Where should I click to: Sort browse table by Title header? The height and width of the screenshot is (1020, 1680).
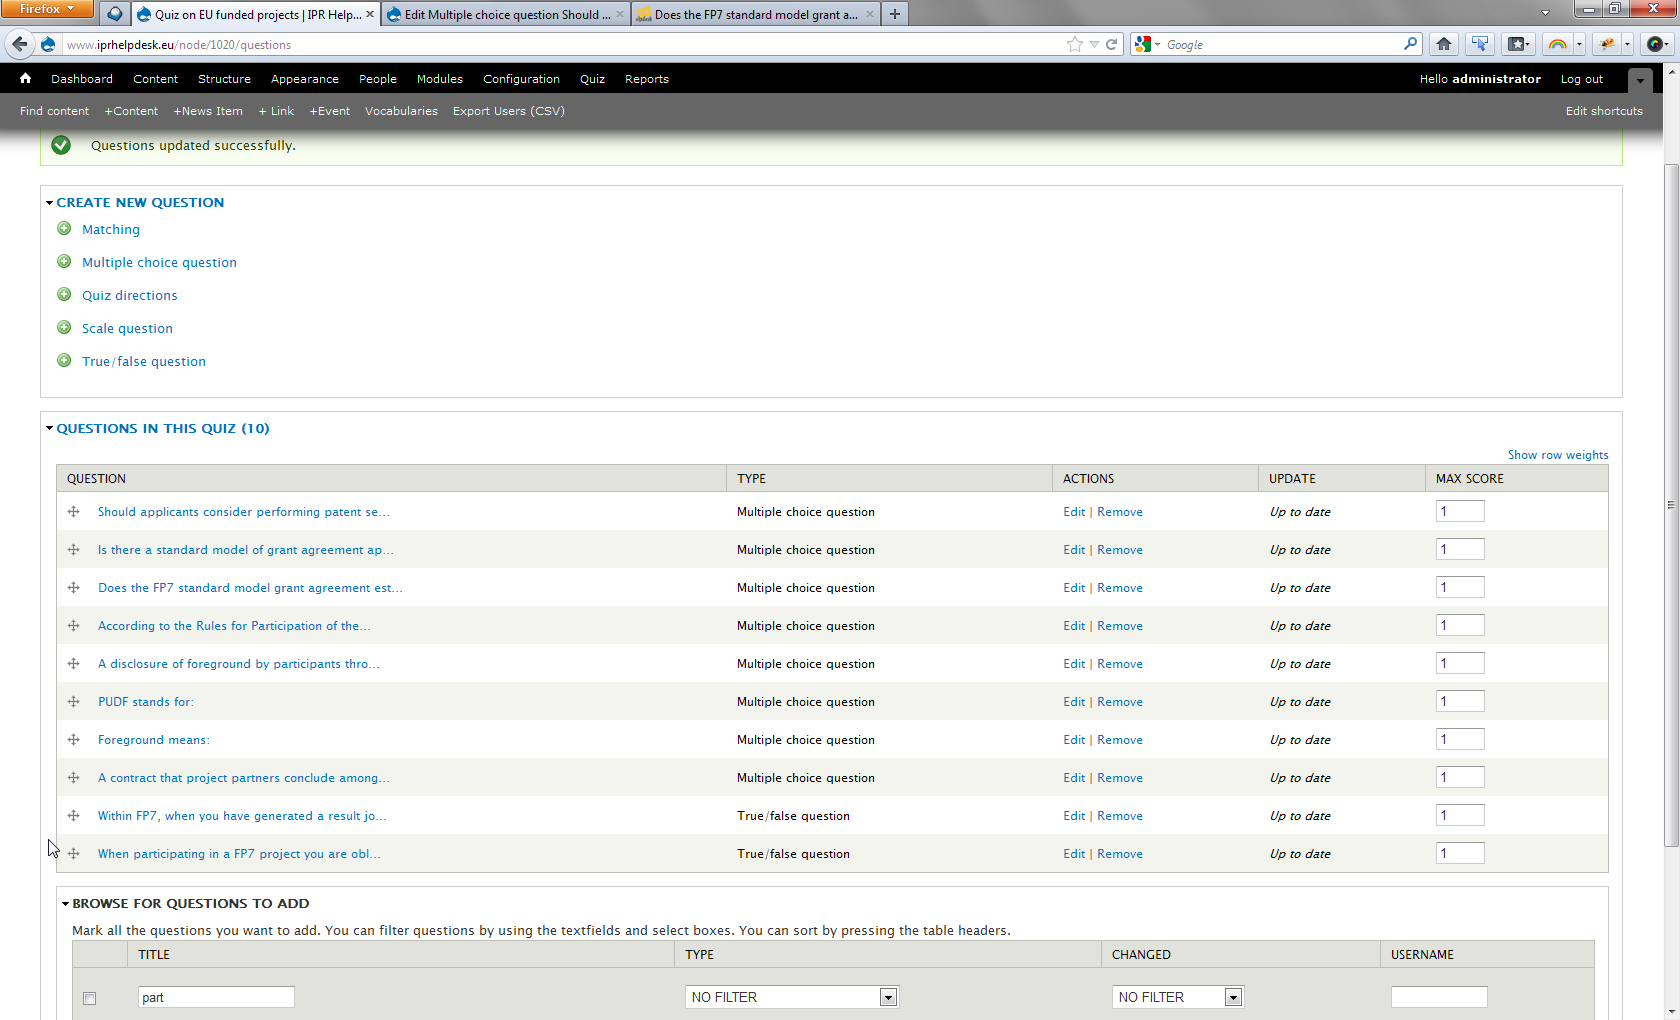pyautogui.click(x=154, y=955)
